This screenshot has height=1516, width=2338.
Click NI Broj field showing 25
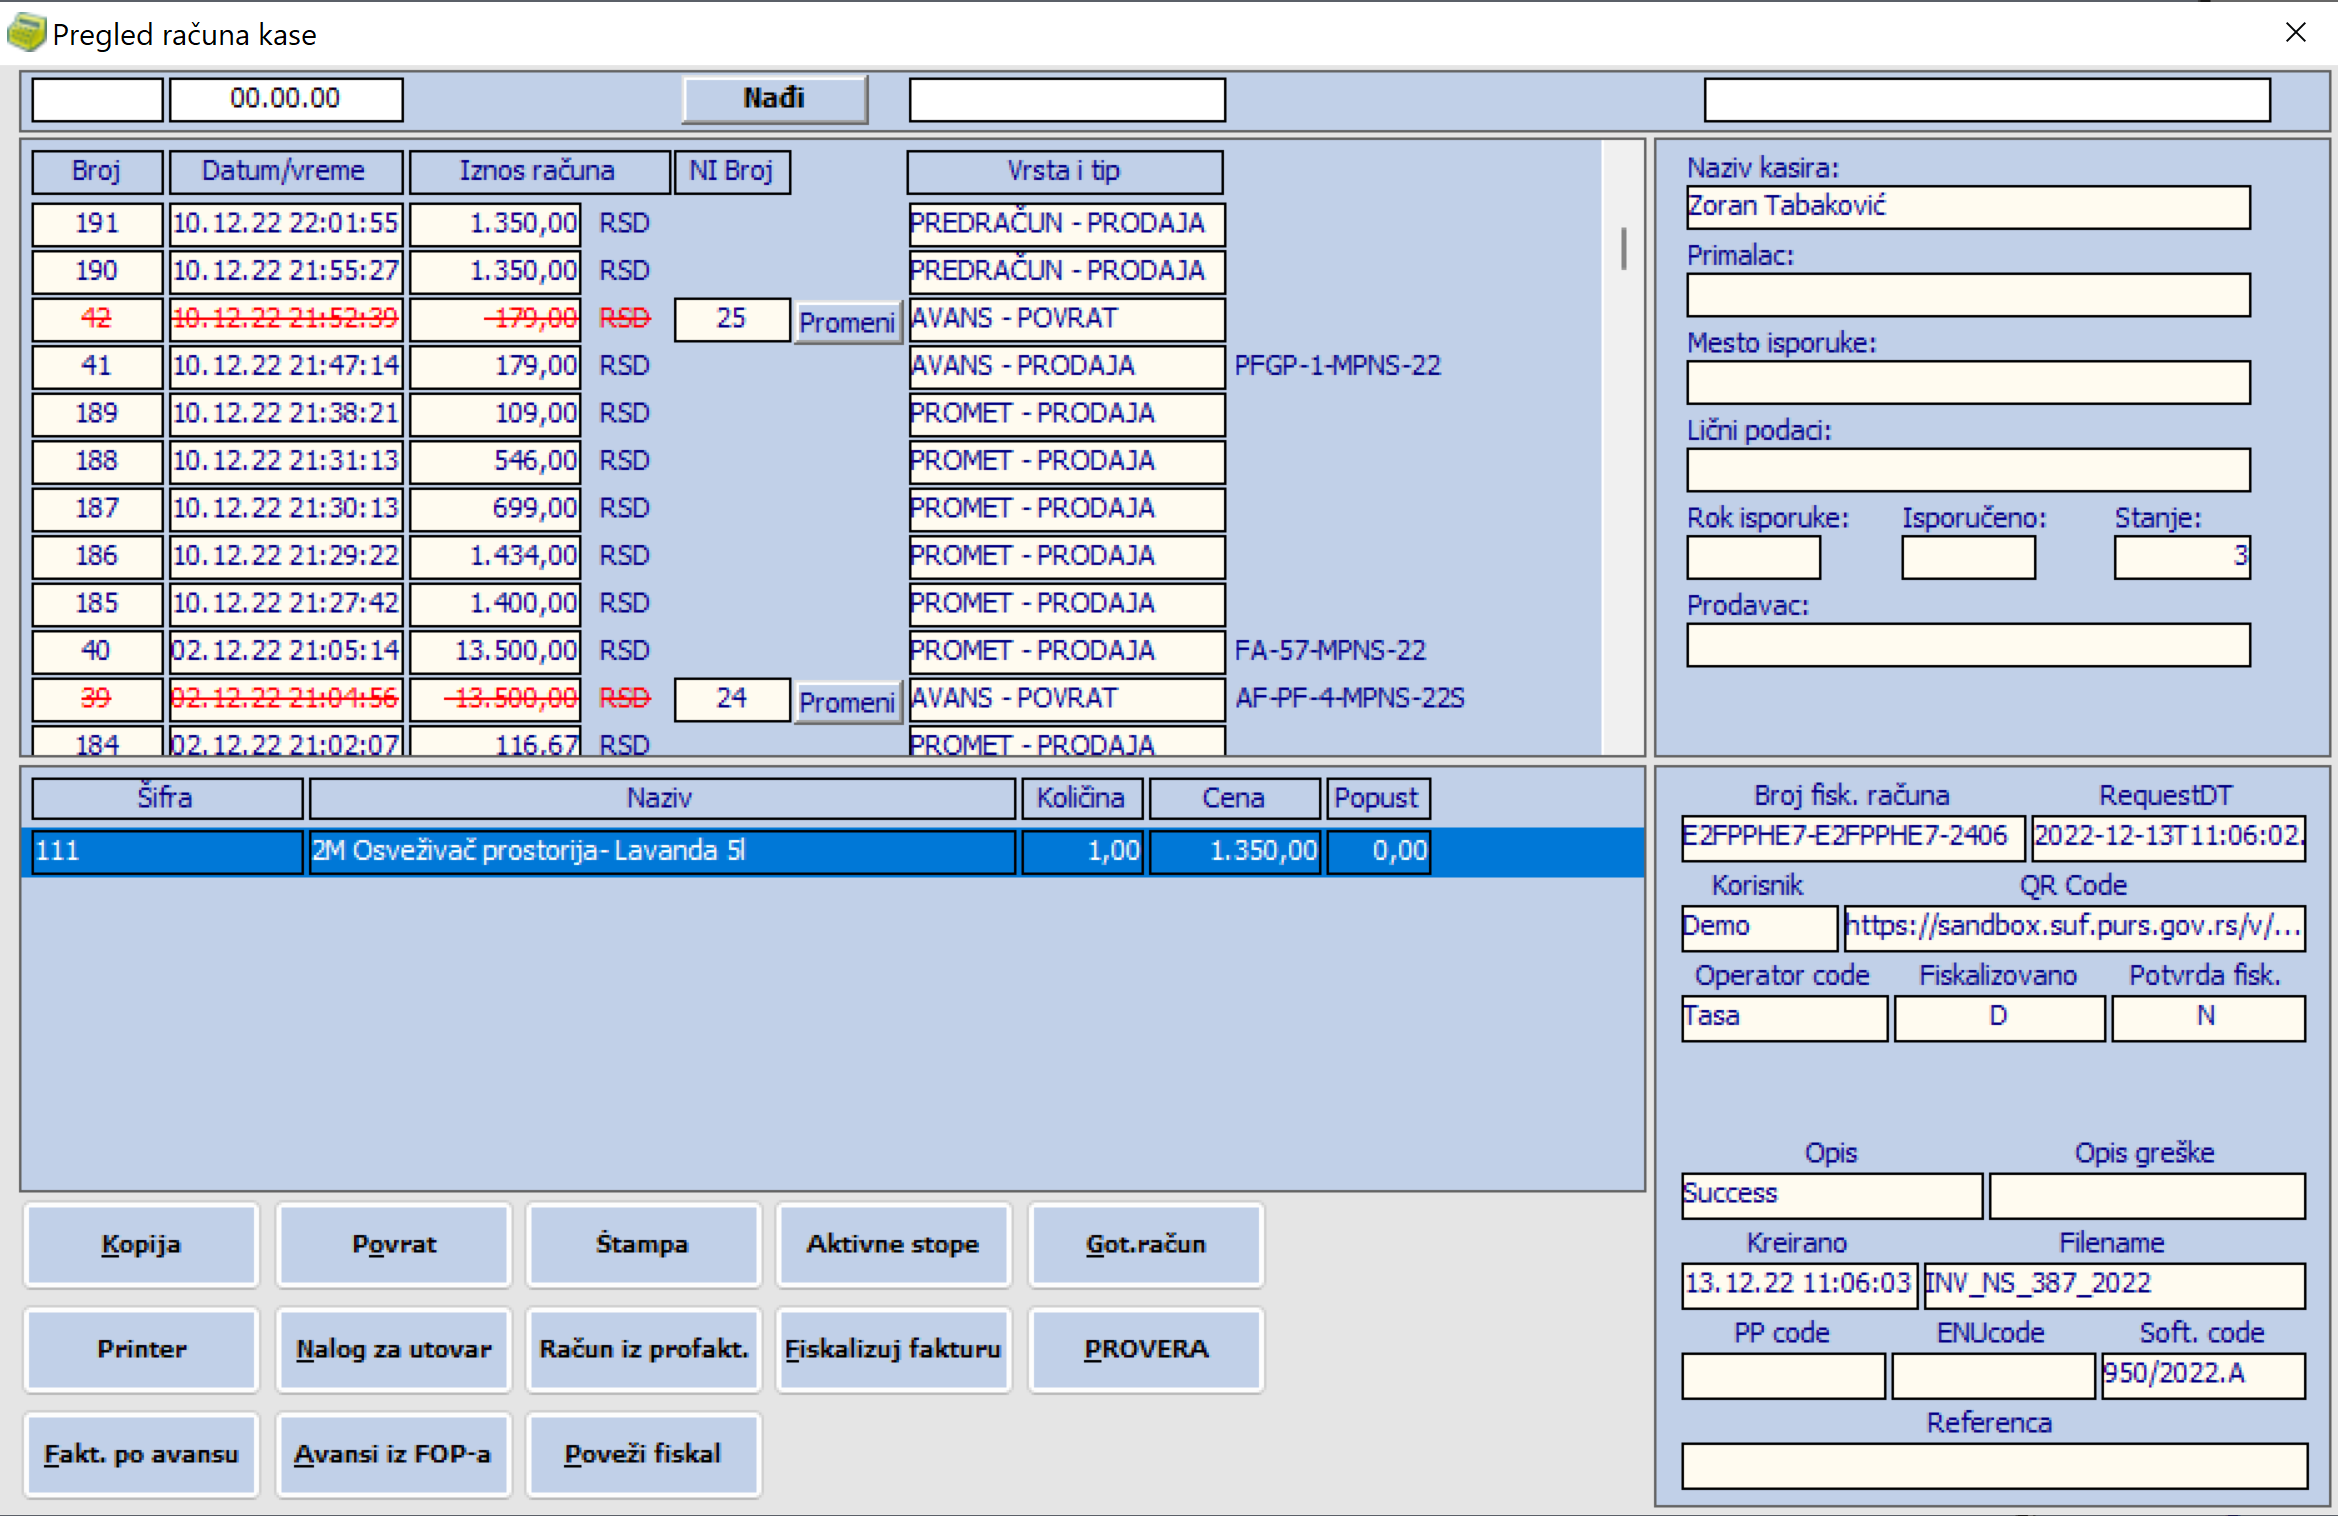click(732, 318)
